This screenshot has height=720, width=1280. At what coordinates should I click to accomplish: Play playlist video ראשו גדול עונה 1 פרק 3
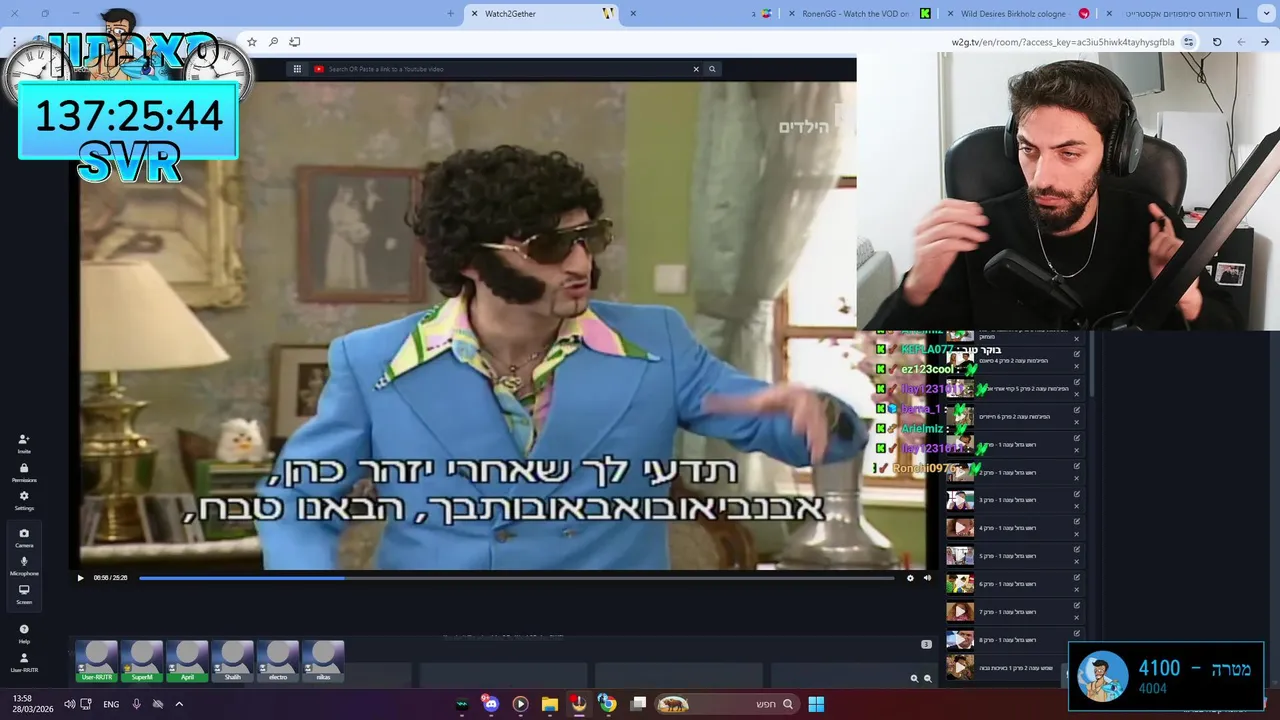click(960, 500)
